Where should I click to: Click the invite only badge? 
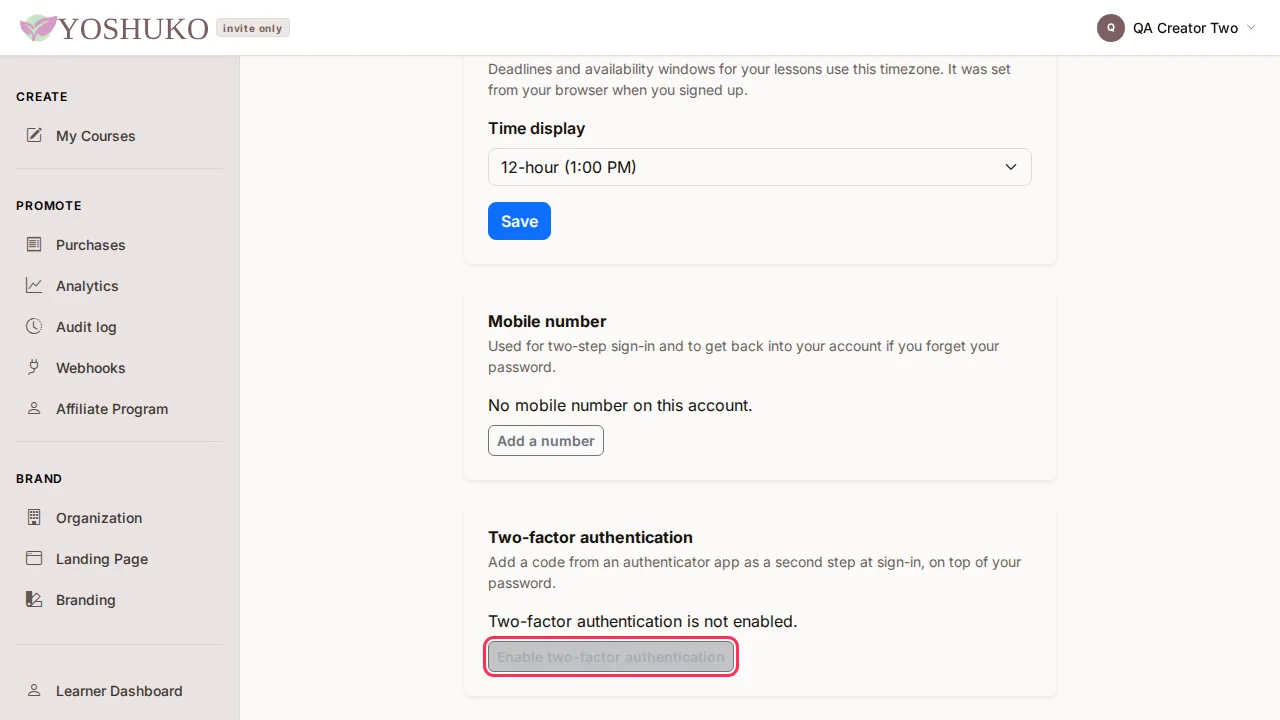click(253, 28)
